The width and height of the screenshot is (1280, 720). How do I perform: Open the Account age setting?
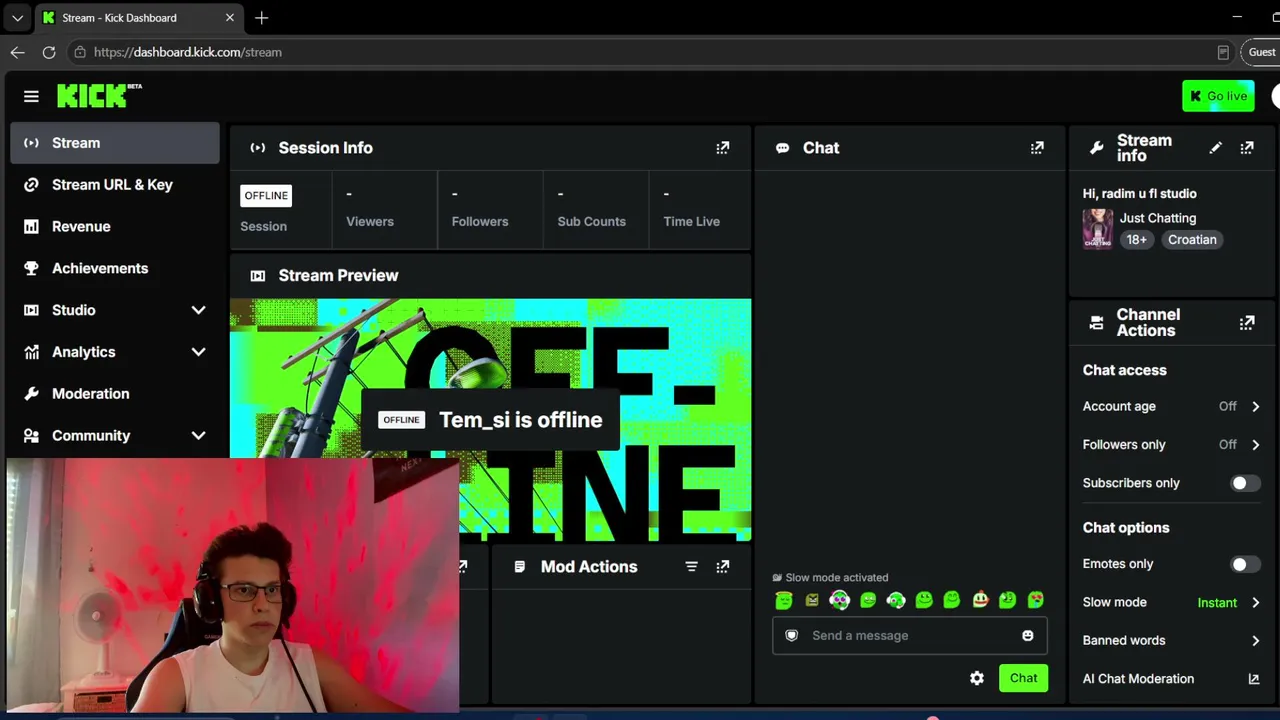(1171, 406)
